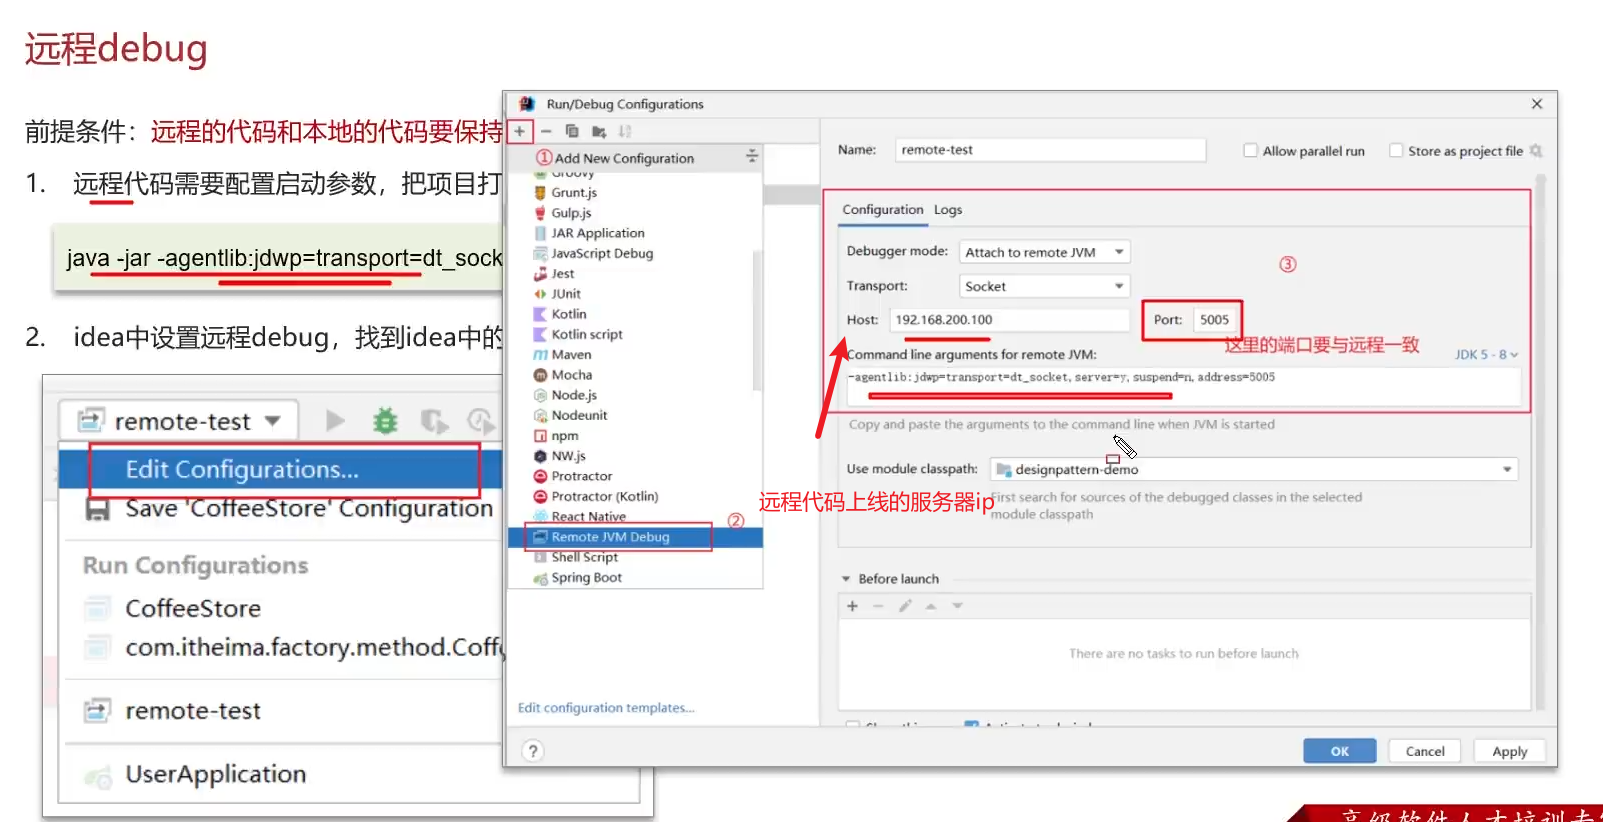Image resolution: width=1603 pixels, height=822 pixels.
Task: Click the Store as project file gear icon
Action: point(1536,151)
